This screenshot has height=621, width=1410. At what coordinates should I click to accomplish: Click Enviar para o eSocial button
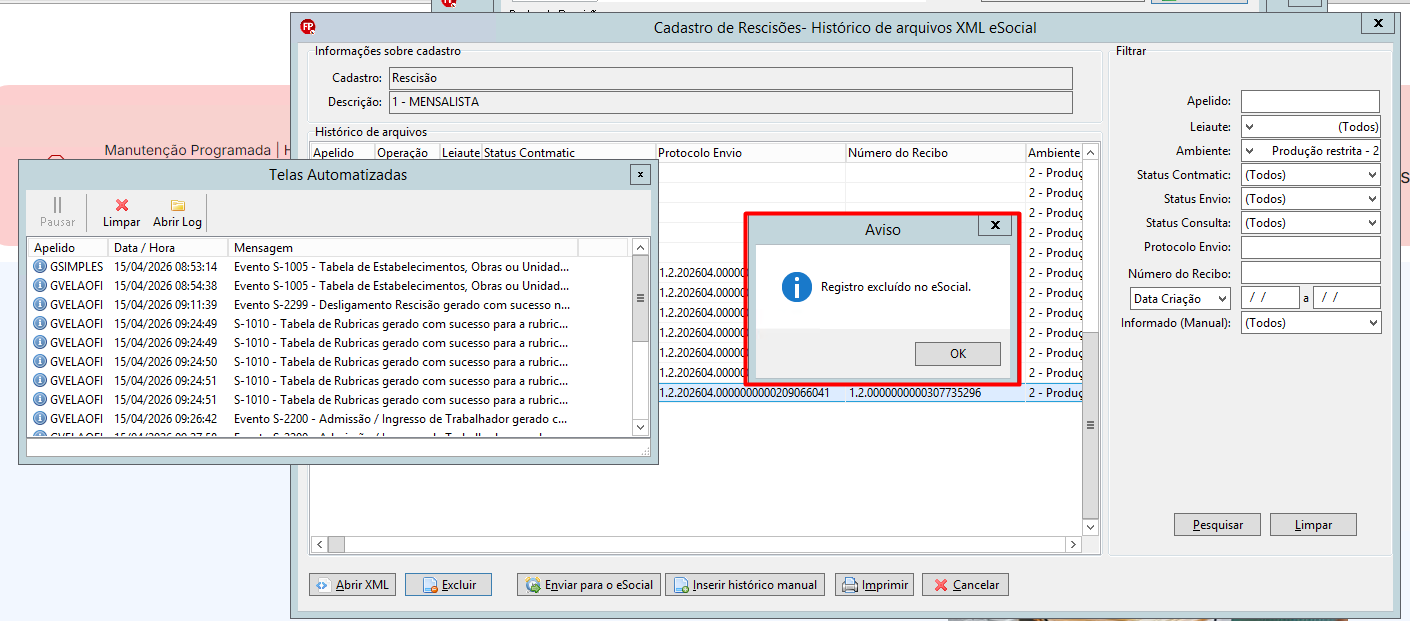click(x=589, y=585)
